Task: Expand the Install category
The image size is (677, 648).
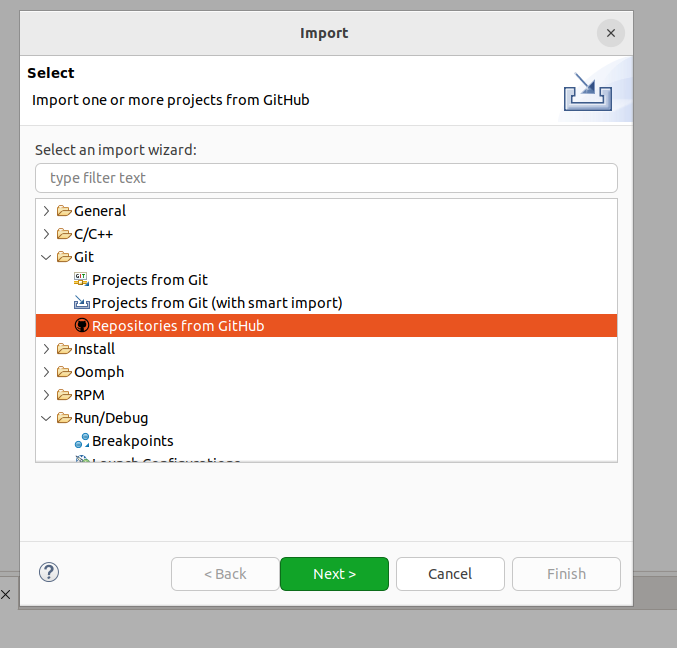Action: [46, 349]
